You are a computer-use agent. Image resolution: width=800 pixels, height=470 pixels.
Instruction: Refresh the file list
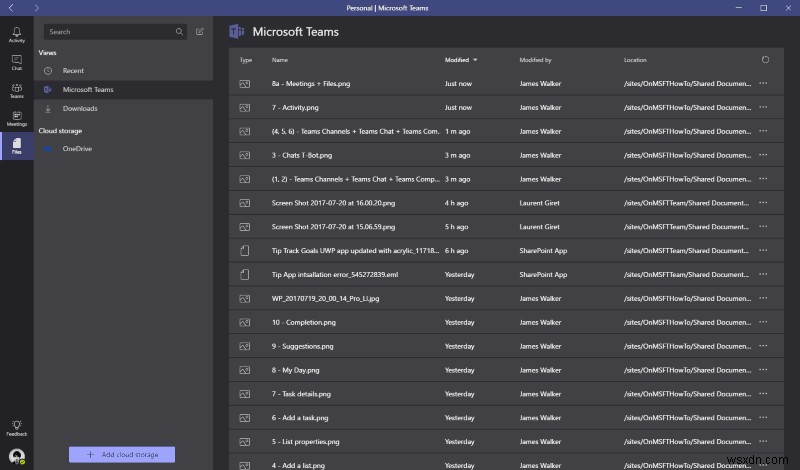click(x=765, y=60)
